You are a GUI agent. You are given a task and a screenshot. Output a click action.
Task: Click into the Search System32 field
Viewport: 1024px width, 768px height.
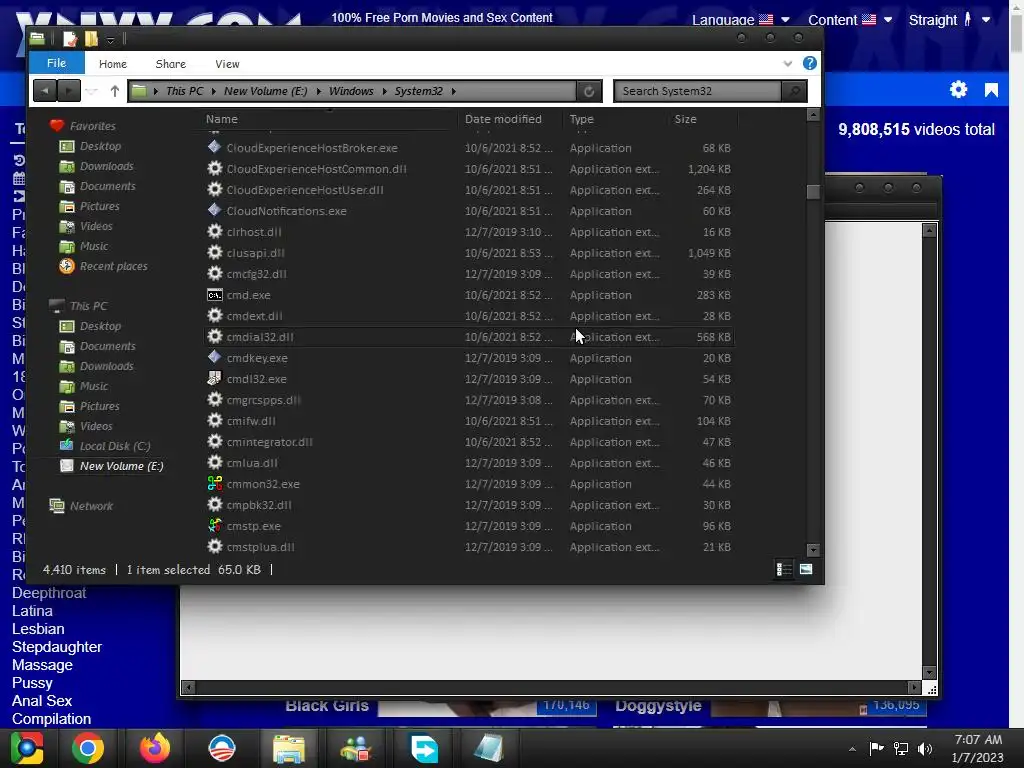697,91
